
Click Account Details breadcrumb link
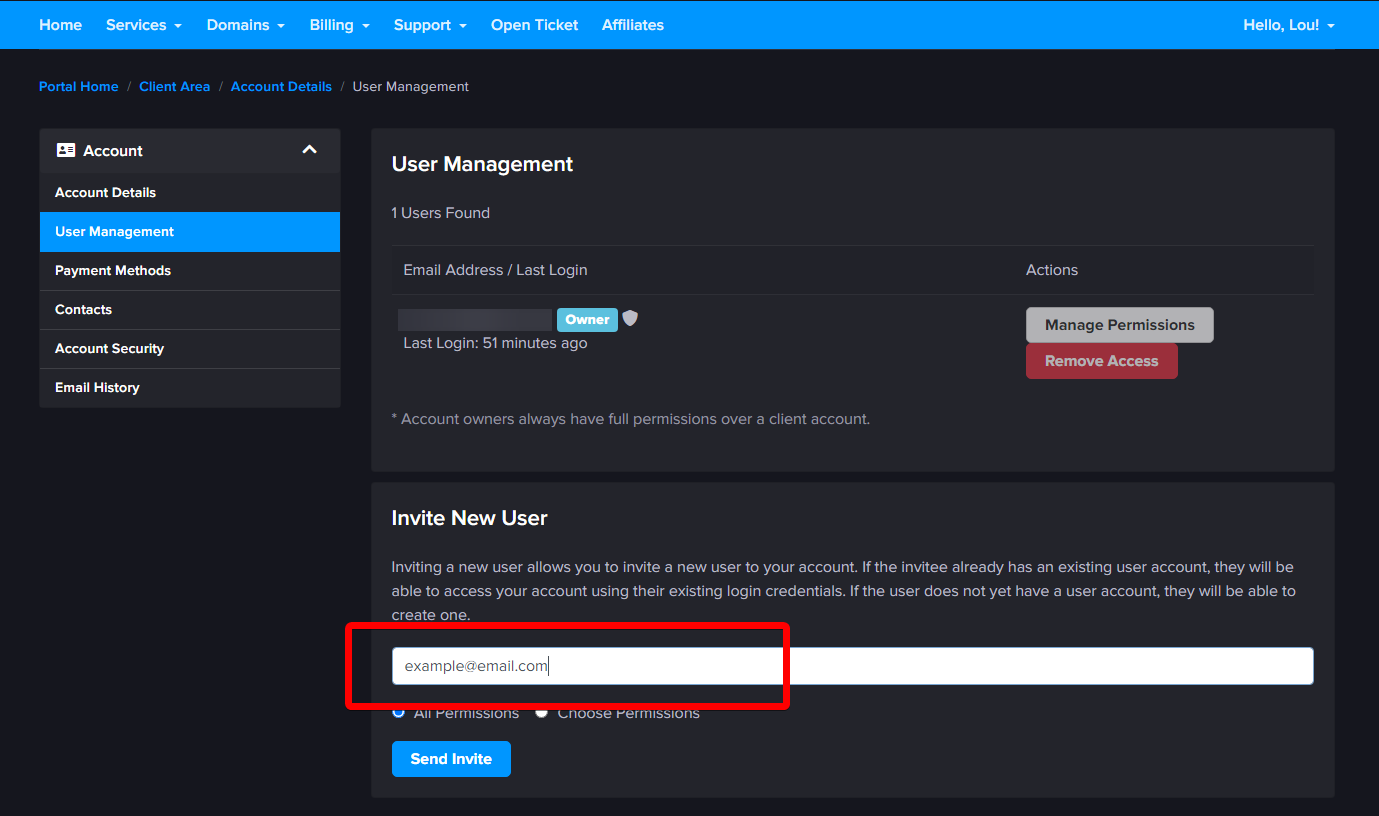click(x=281, y=87)
